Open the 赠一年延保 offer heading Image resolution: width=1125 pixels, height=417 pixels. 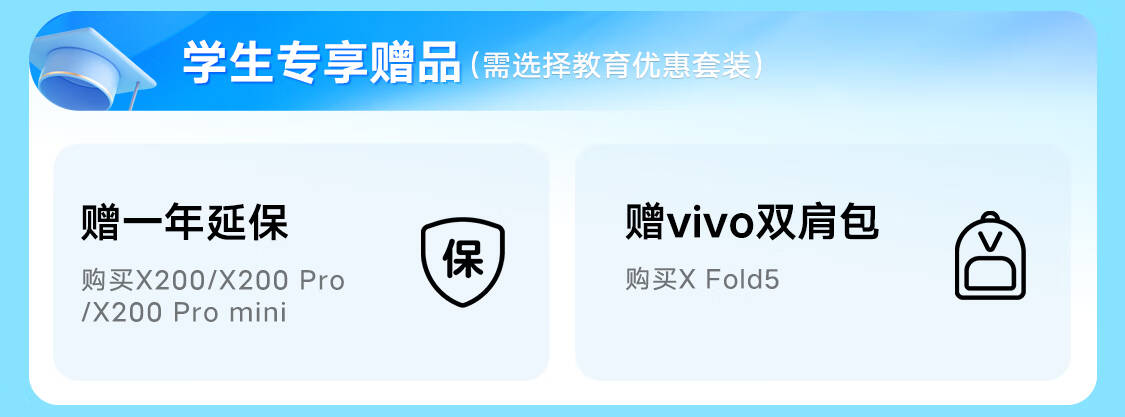[x=184, y=222]
